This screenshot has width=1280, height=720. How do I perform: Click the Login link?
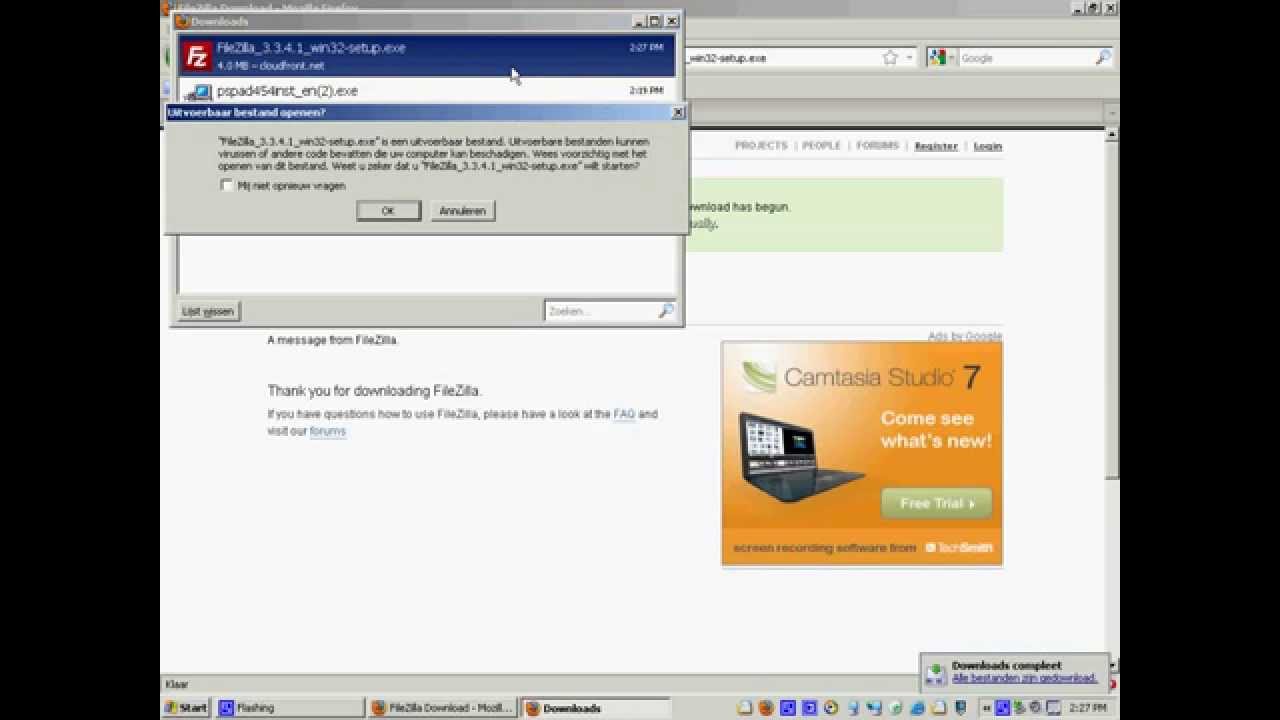point(987,146)
